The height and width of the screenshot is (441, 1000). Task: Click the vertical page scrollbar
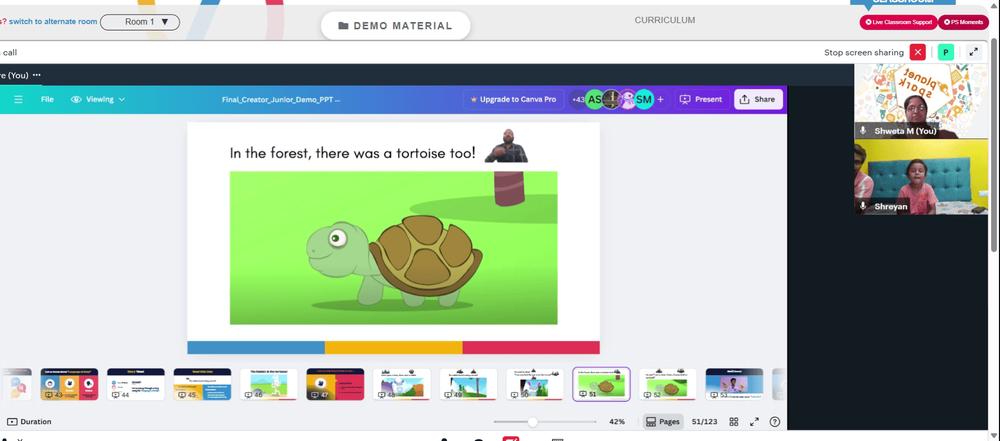click(994, 147)
